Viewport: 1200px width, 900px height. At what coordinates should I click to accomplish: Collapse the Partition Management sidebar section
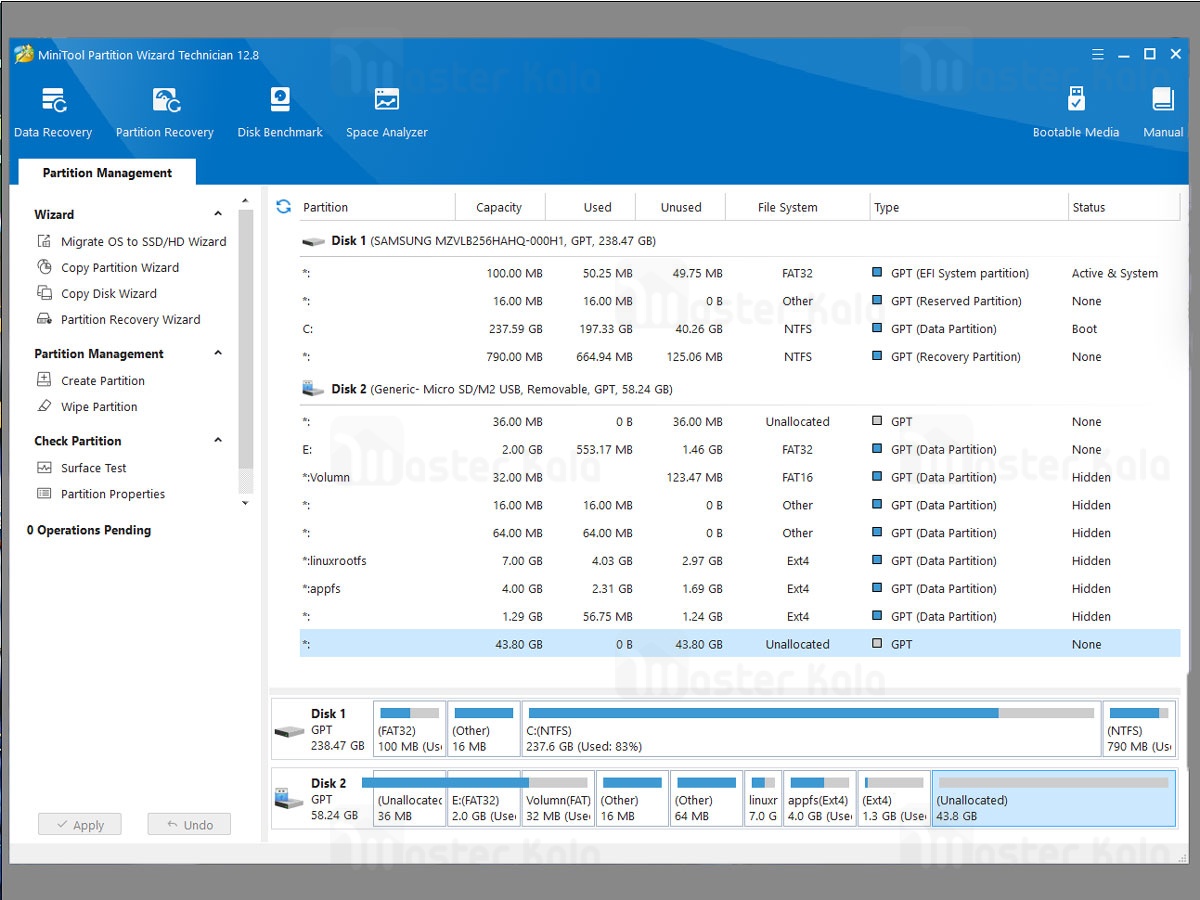pyautogui.click(x=218, y=353)
